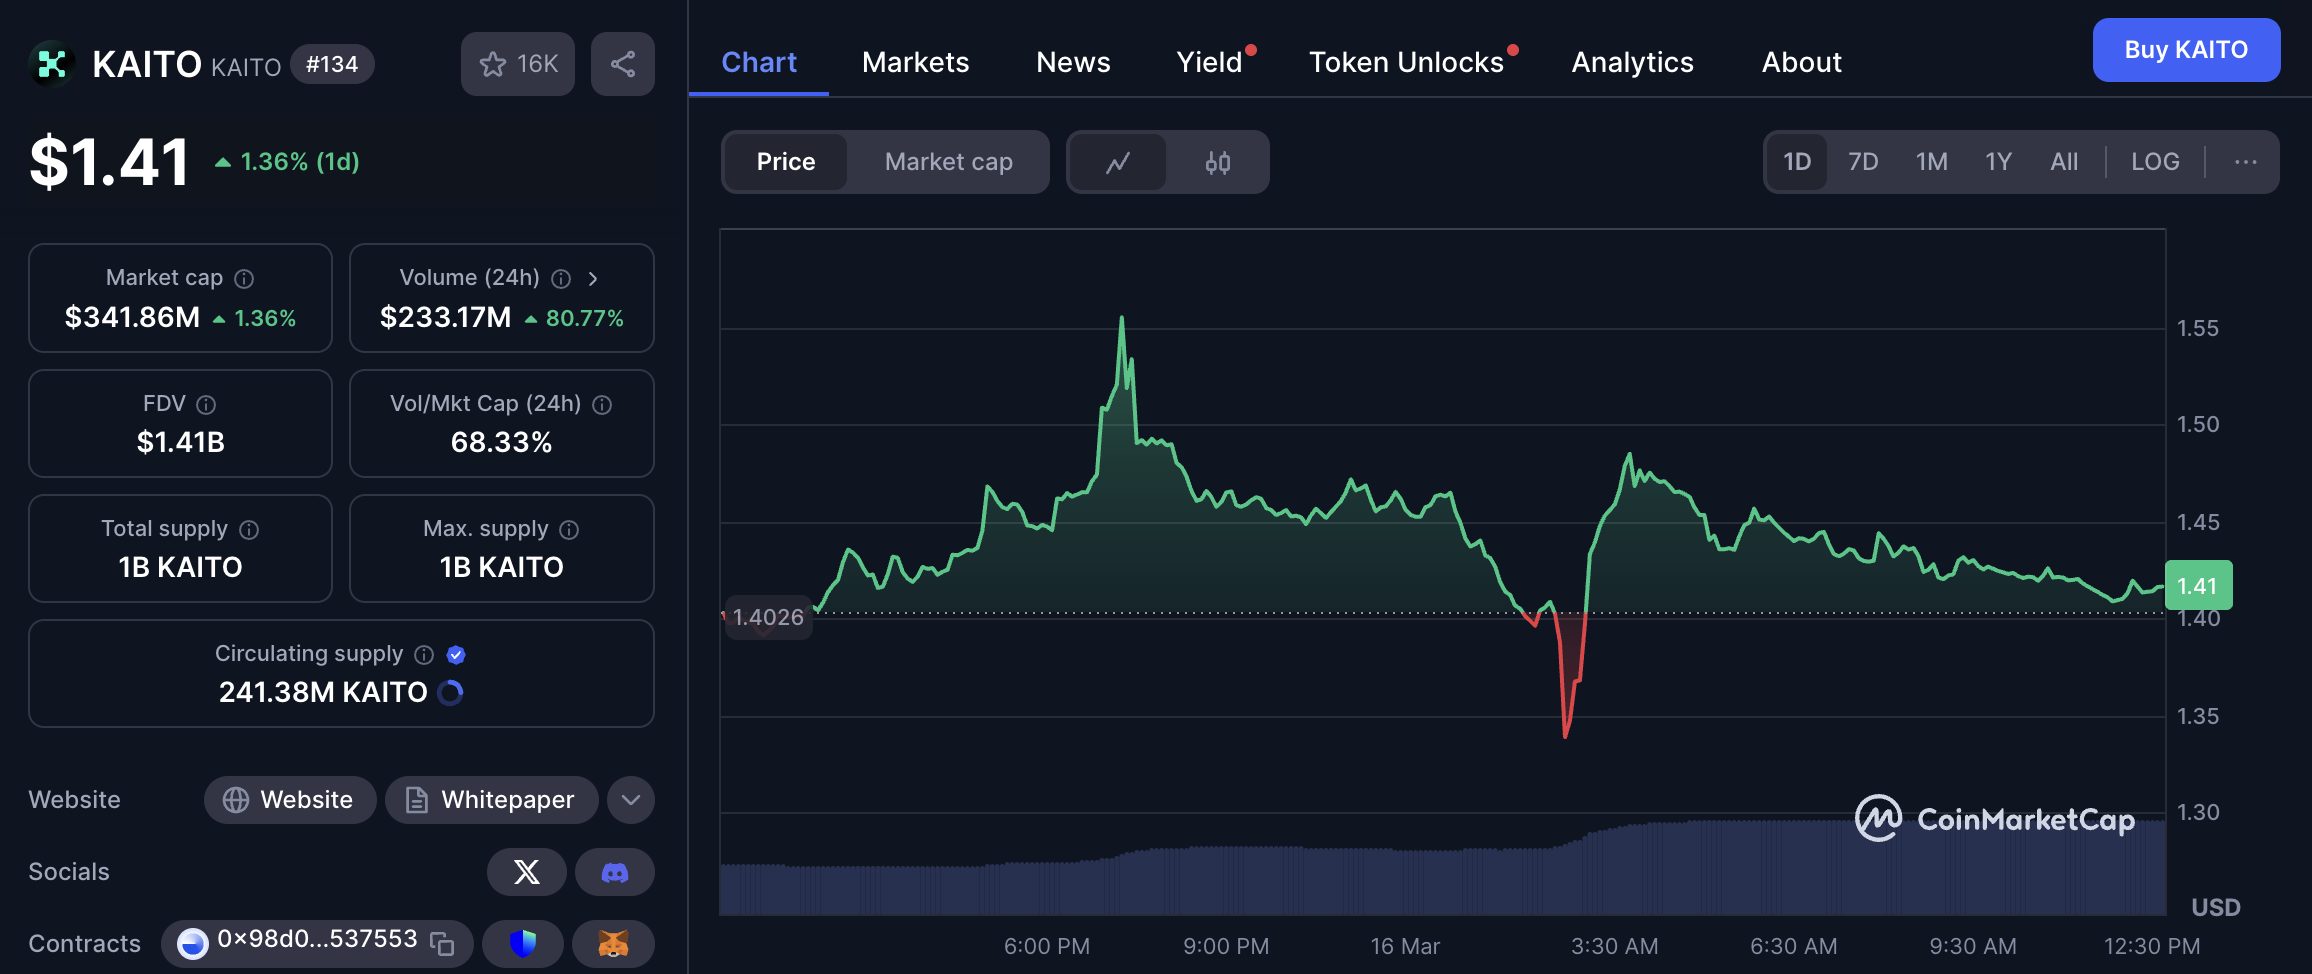This screenshot has height=974, width=2312.
Task: Toggle the LOG scale option
Action: pyautogui.click(x=2154, y=162)
